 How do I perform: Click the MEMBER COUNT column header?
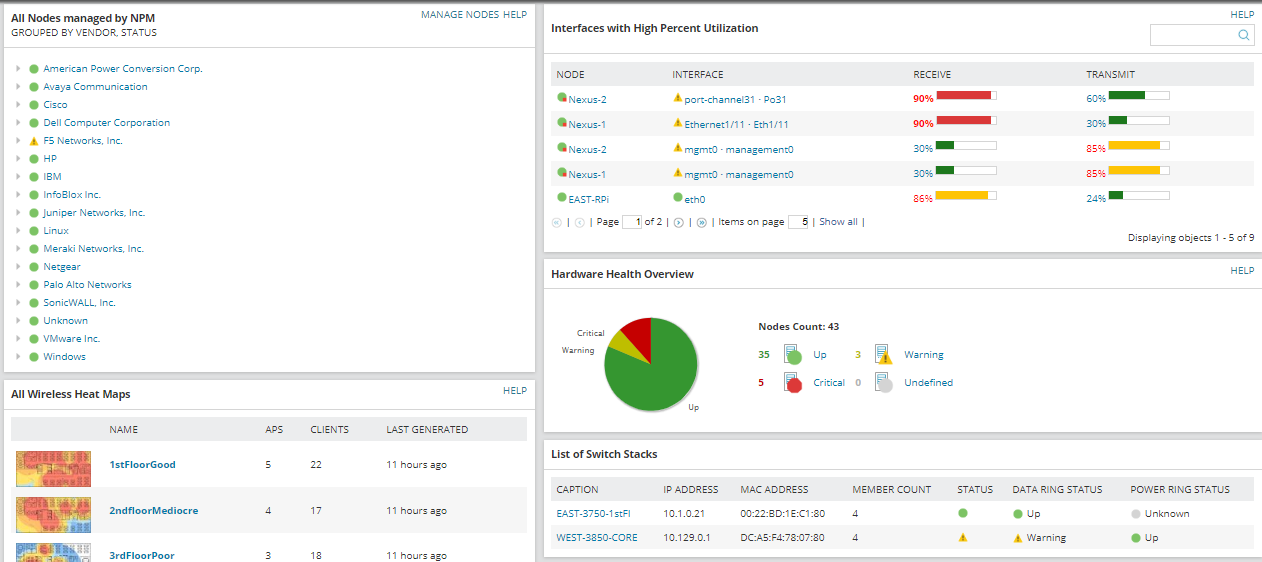[x=891, y=490]
